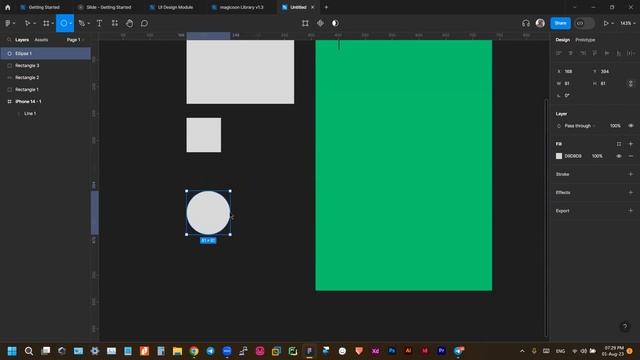Select the Line 1 layer

(45, 113)
